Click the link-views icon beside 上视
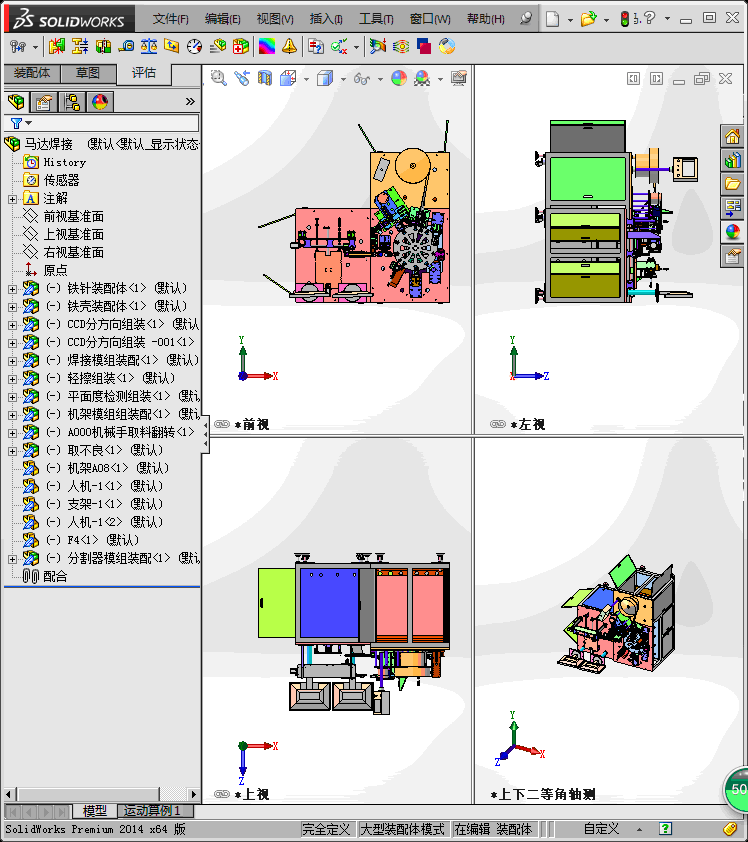748x842 pixels. pyautogui.click(x=222, y=794)
